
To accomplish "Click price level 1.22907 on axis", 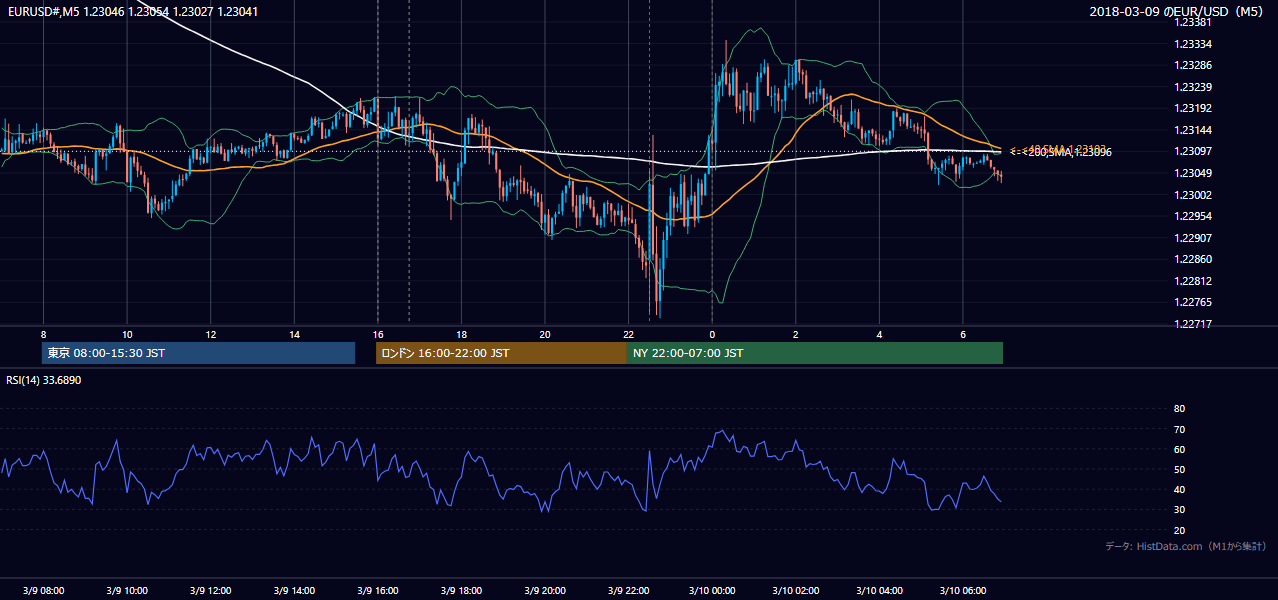I will point(1193,238).
